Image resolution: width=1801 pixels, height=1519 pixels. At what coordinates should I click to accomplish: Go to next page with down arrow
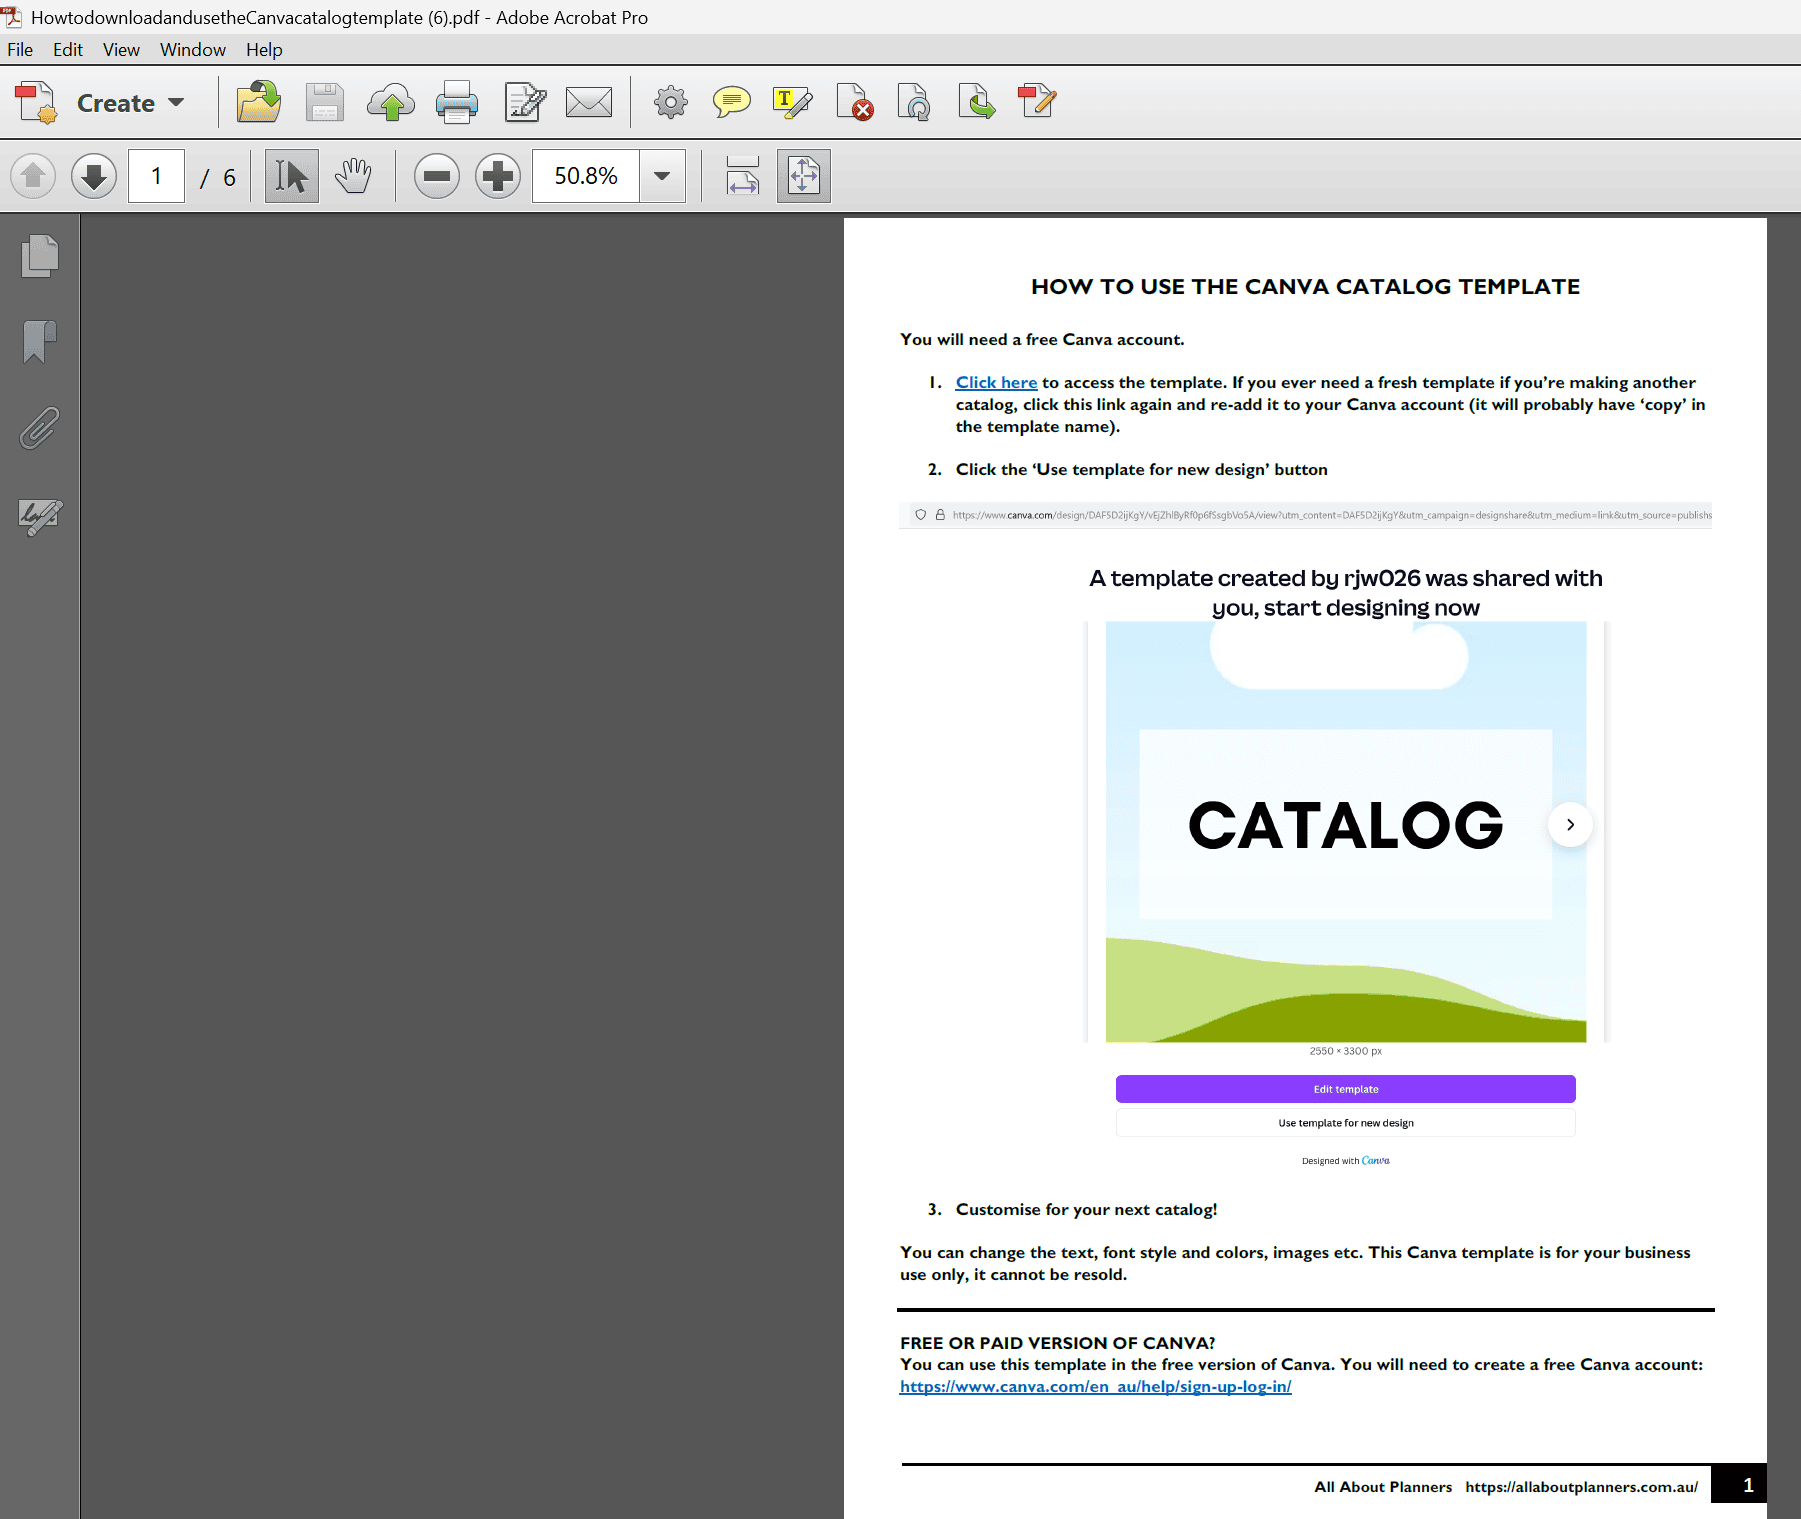click(94, 176)
